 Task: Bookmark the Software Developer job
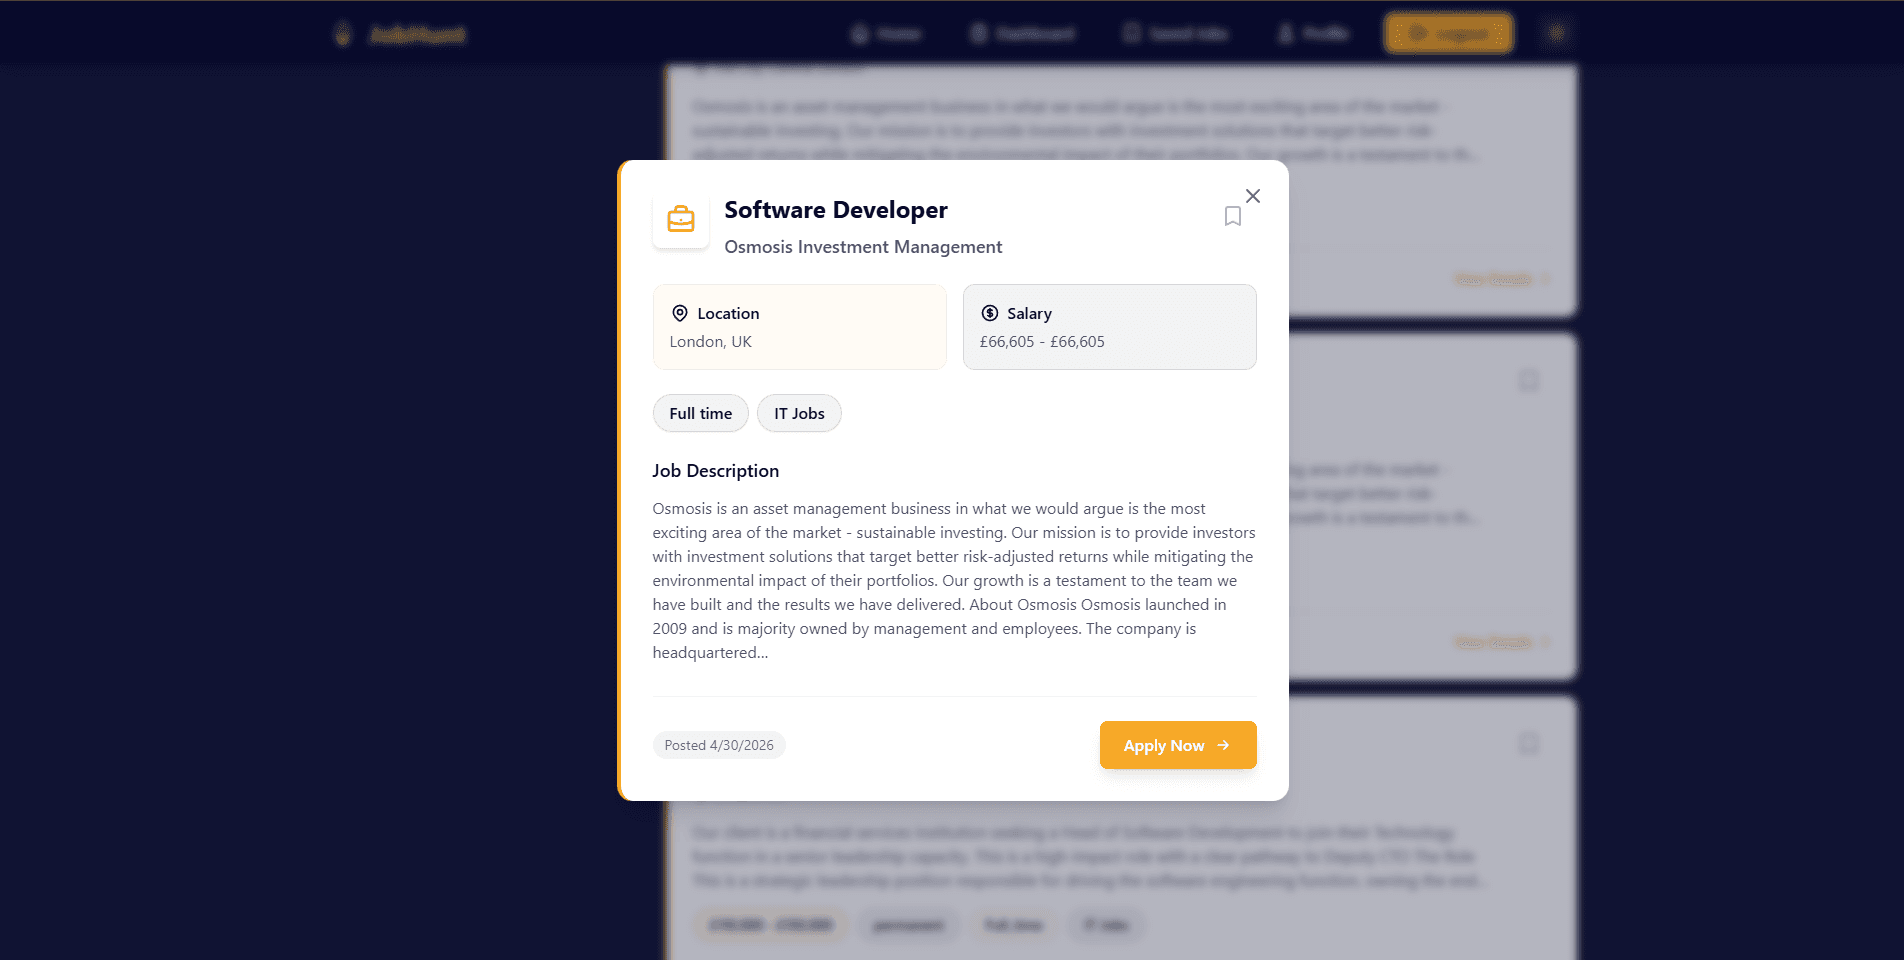(1233, 216)
